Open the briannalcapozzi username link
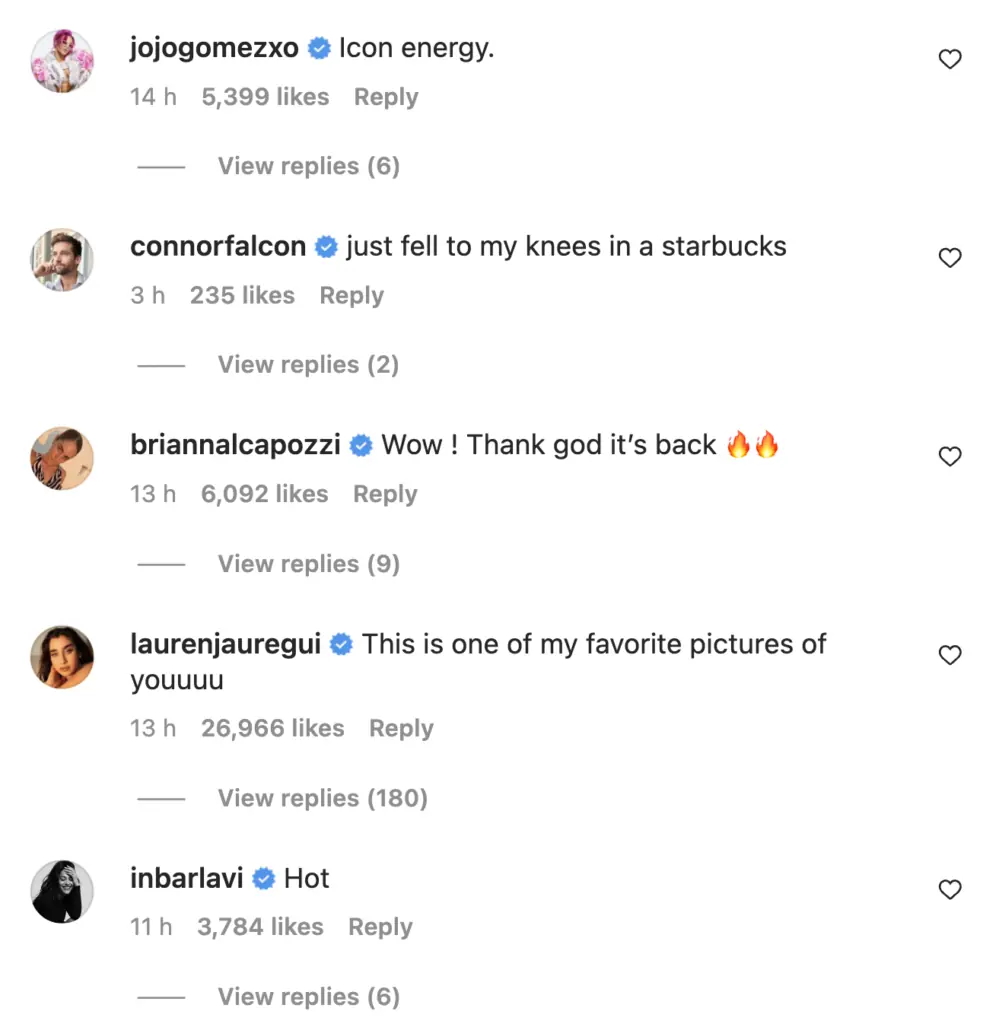 coord(236,445)
